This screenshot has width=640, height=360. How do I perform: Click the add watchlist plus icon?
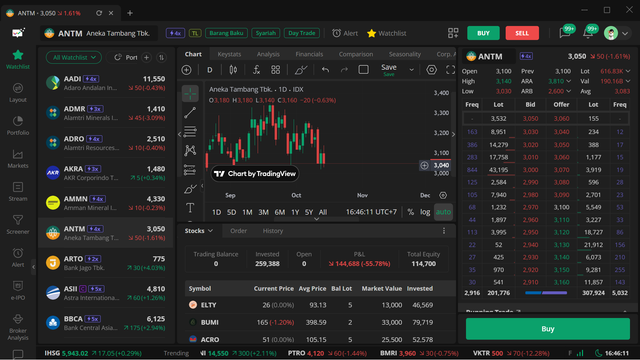point(147,58)
